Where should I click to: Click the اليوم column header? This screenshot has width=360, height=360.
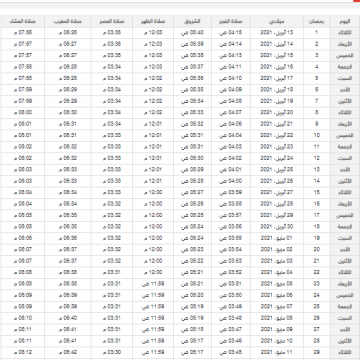345,21
